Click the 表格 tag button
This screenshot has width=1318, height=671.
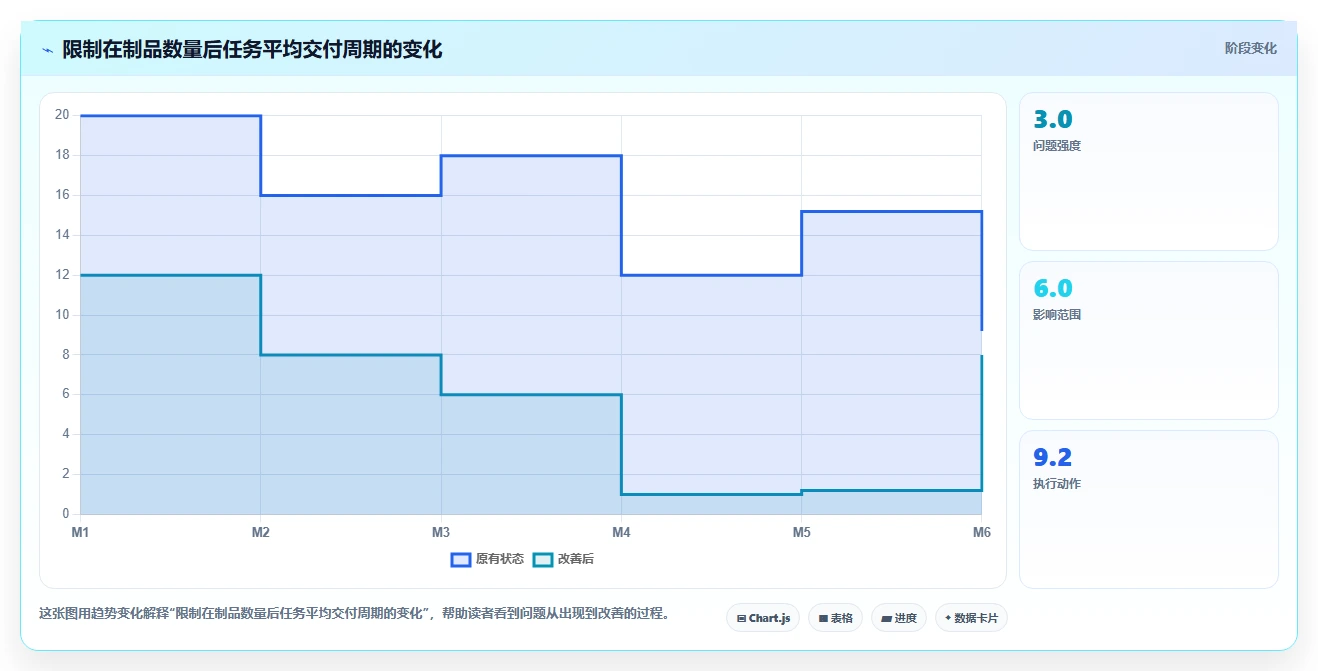click(x=835, y=618)
